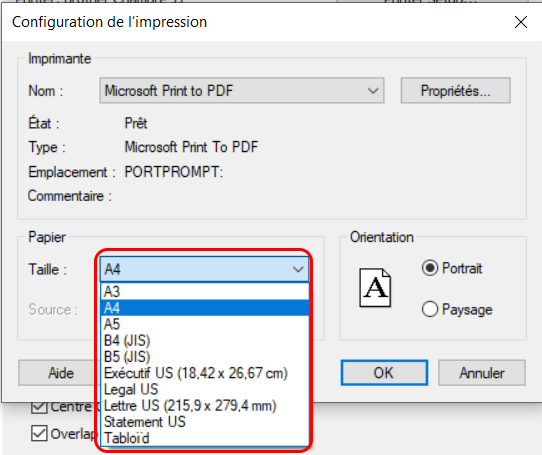Toggle the Centre checkbox

(x=39, y=406)
